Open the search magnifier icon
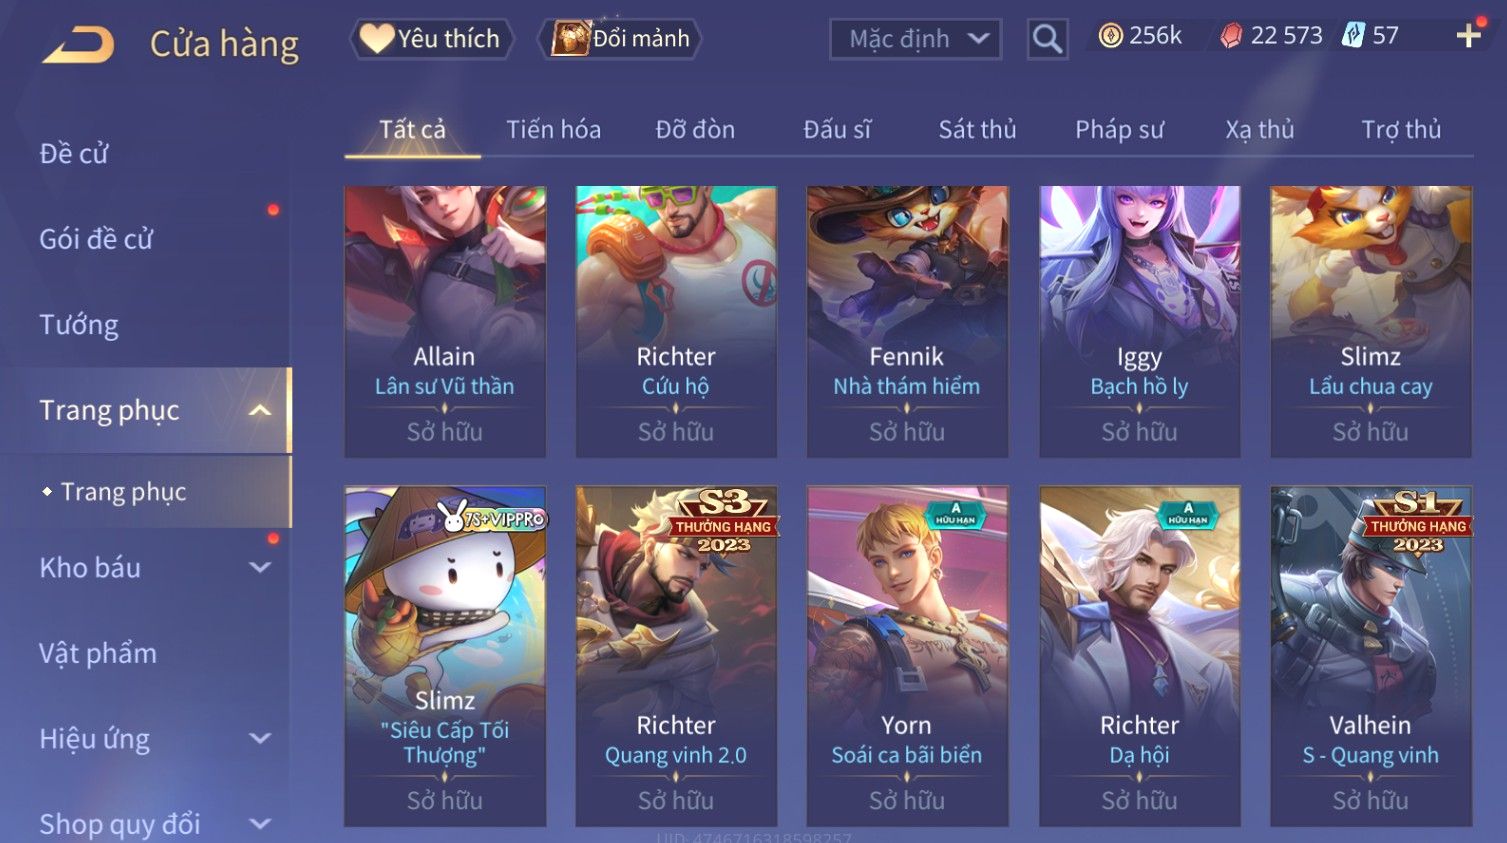This screenshot has height=843, width=1507. [1047, 39]
